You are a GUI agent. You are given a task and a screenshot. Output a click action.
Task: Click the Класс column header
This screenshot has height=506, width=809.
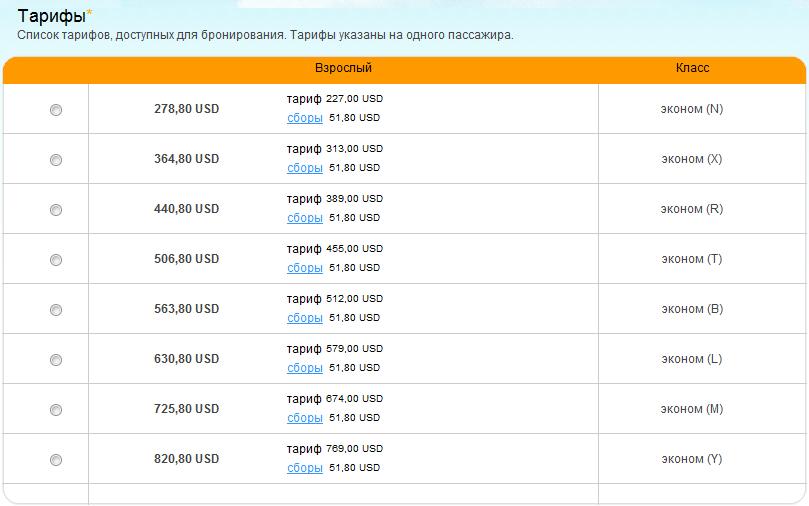click(692, 68)
